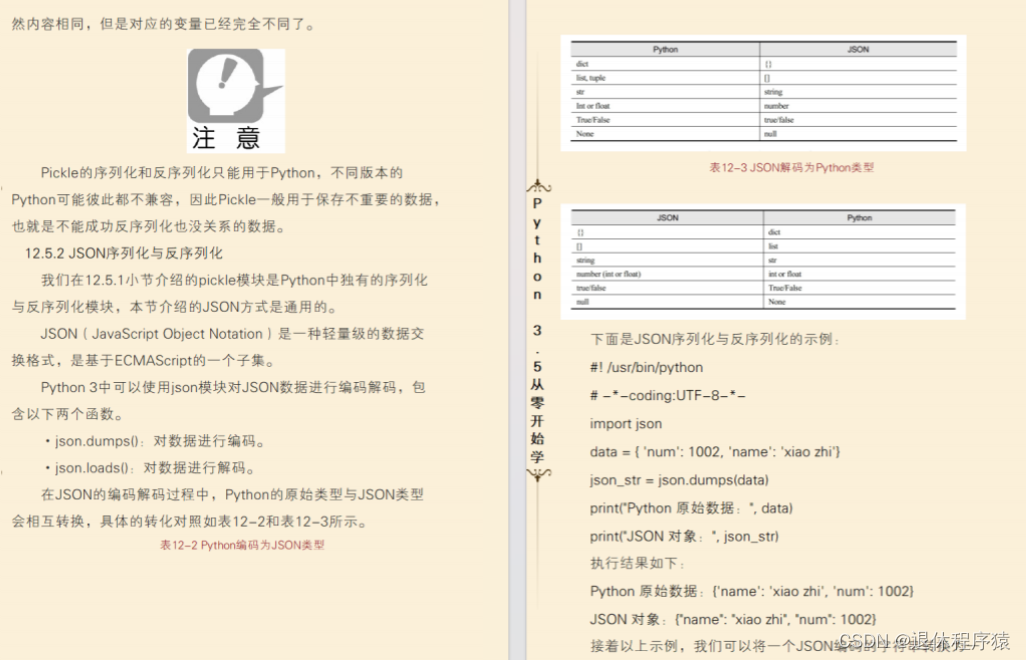Click the heading '12.5.2 JSON序列化与反序列化'
The width and height of the screenshot is (1026, 660).
pyautogui.click(x=124, y=254)
